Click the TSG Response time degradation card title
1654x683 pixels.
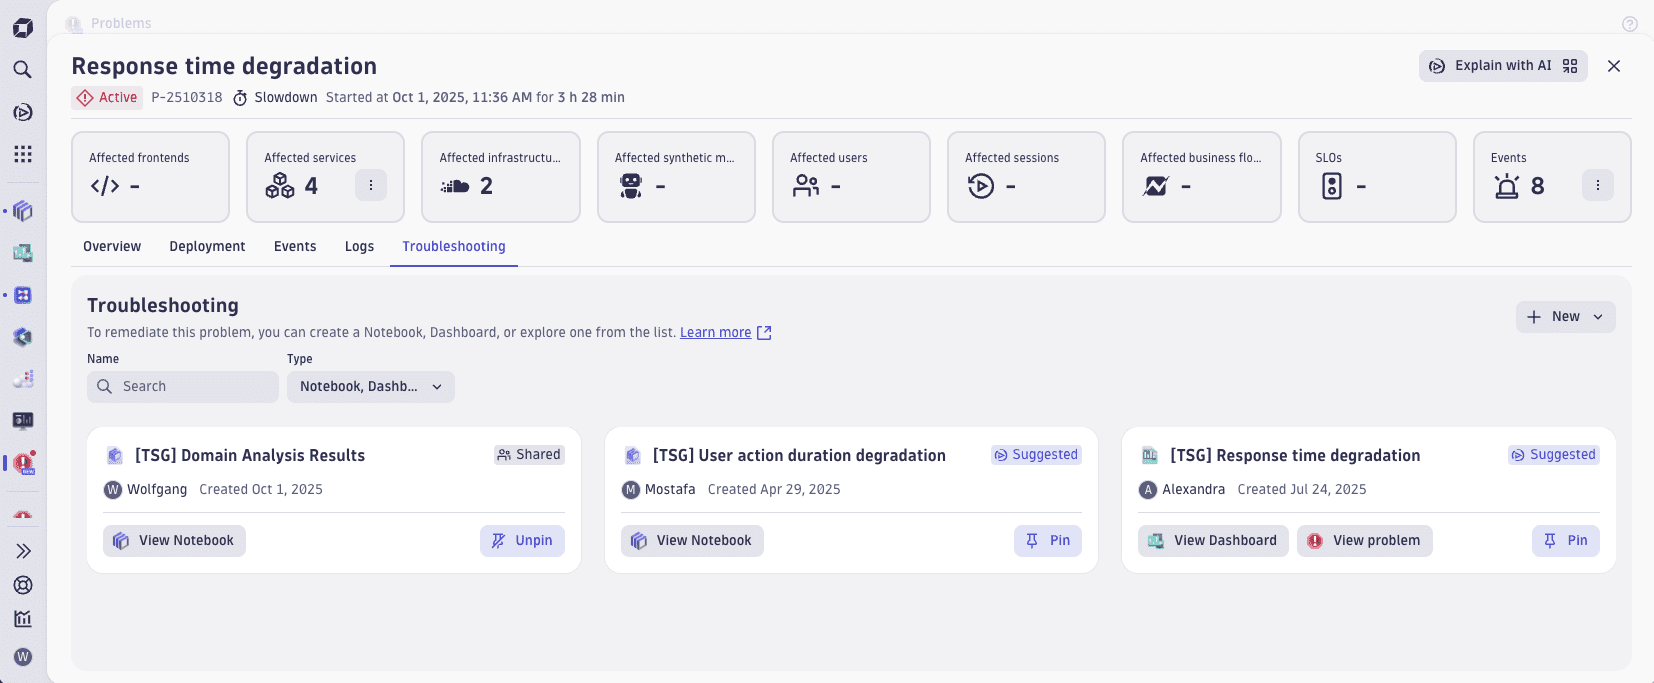[x=1295, y=456]
